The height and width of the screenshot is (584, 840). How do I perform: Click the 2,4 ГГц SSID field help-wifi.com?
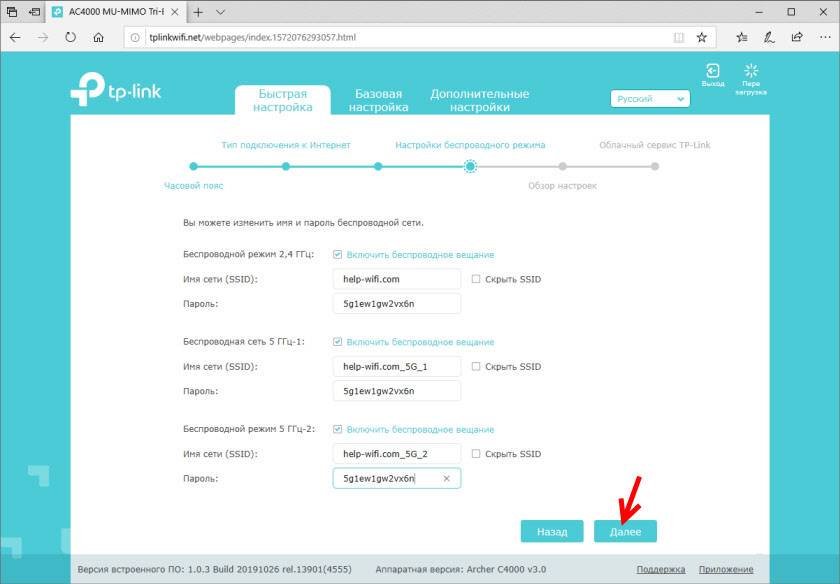pyautogui.click(x=396, y=279)
